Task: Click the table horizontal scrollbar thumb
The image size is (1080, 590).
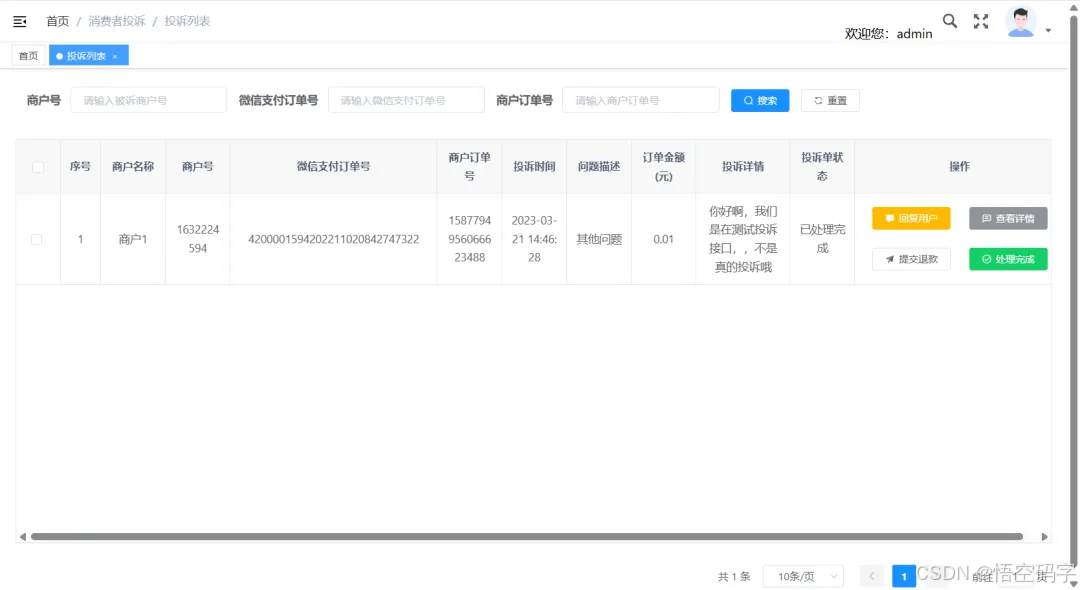Action: (x=527, y=537)
